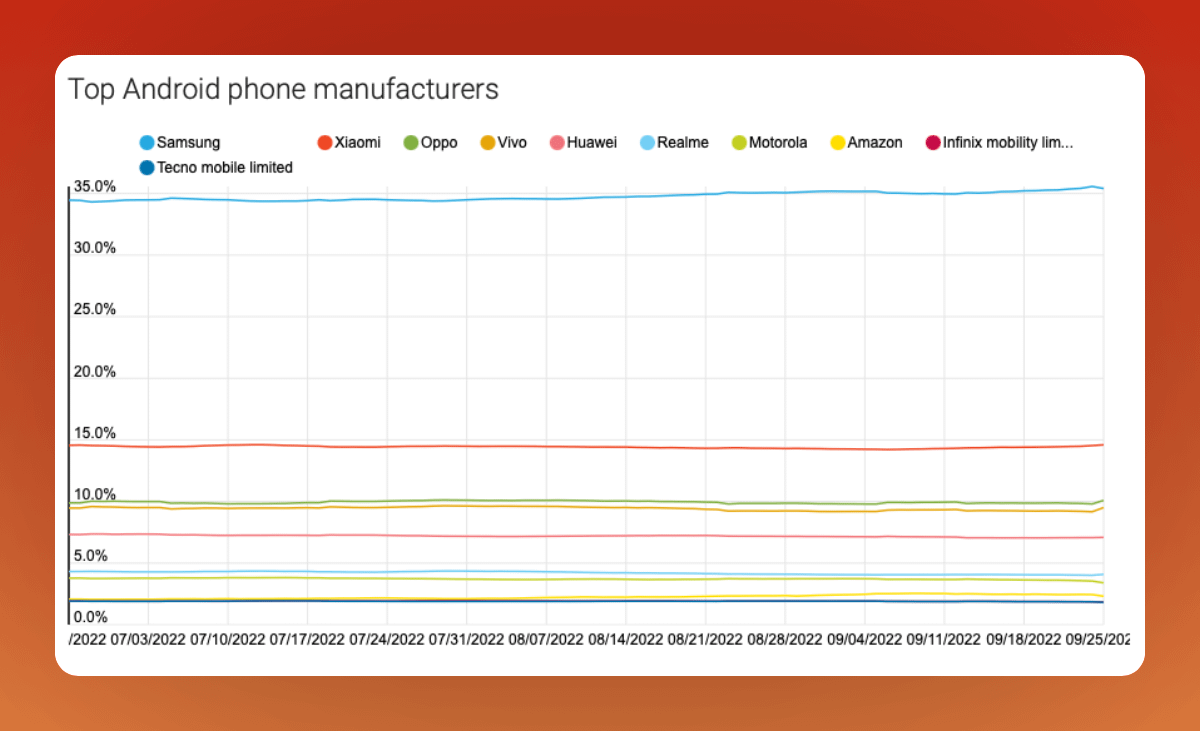The width and height of the screenshot is (1200, 731).
Task: Click the Vivo orange legend dot
Action: click(x=487, y=143)
